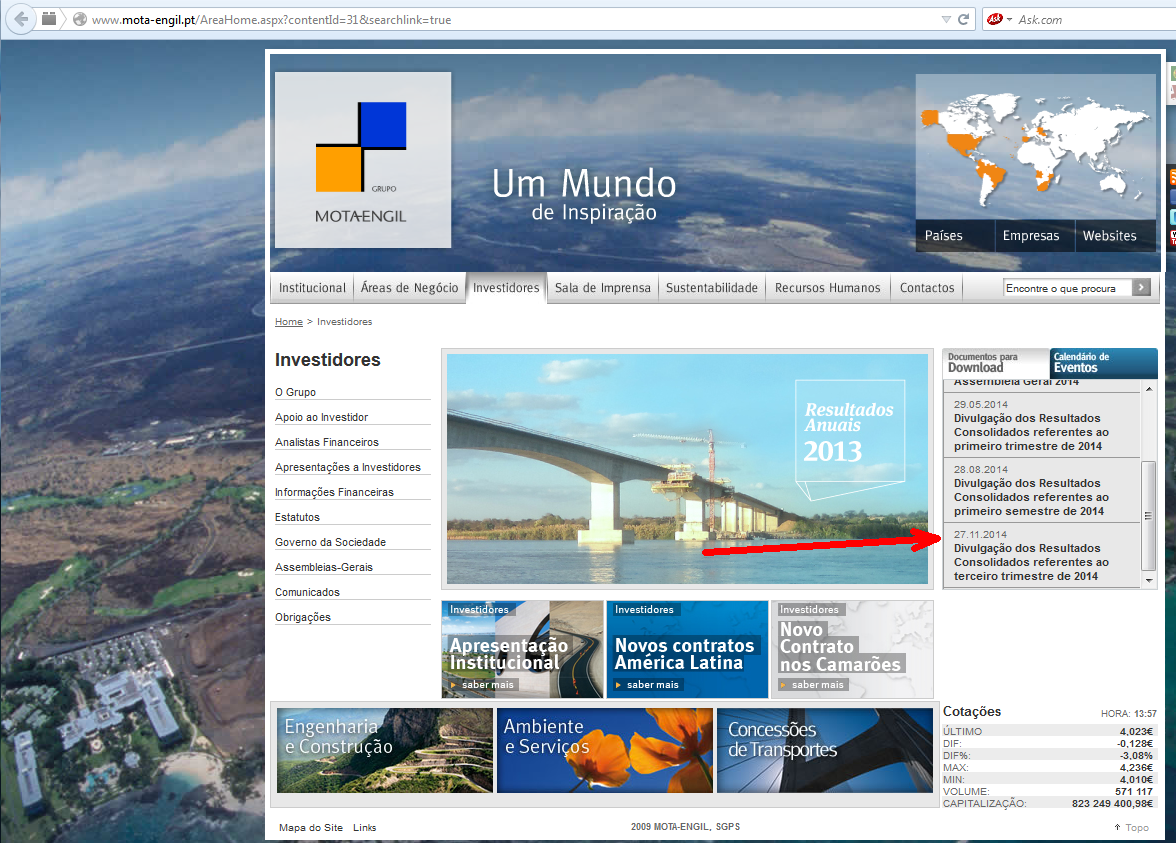Click the events list scroll up arrow

[1149, 388]
